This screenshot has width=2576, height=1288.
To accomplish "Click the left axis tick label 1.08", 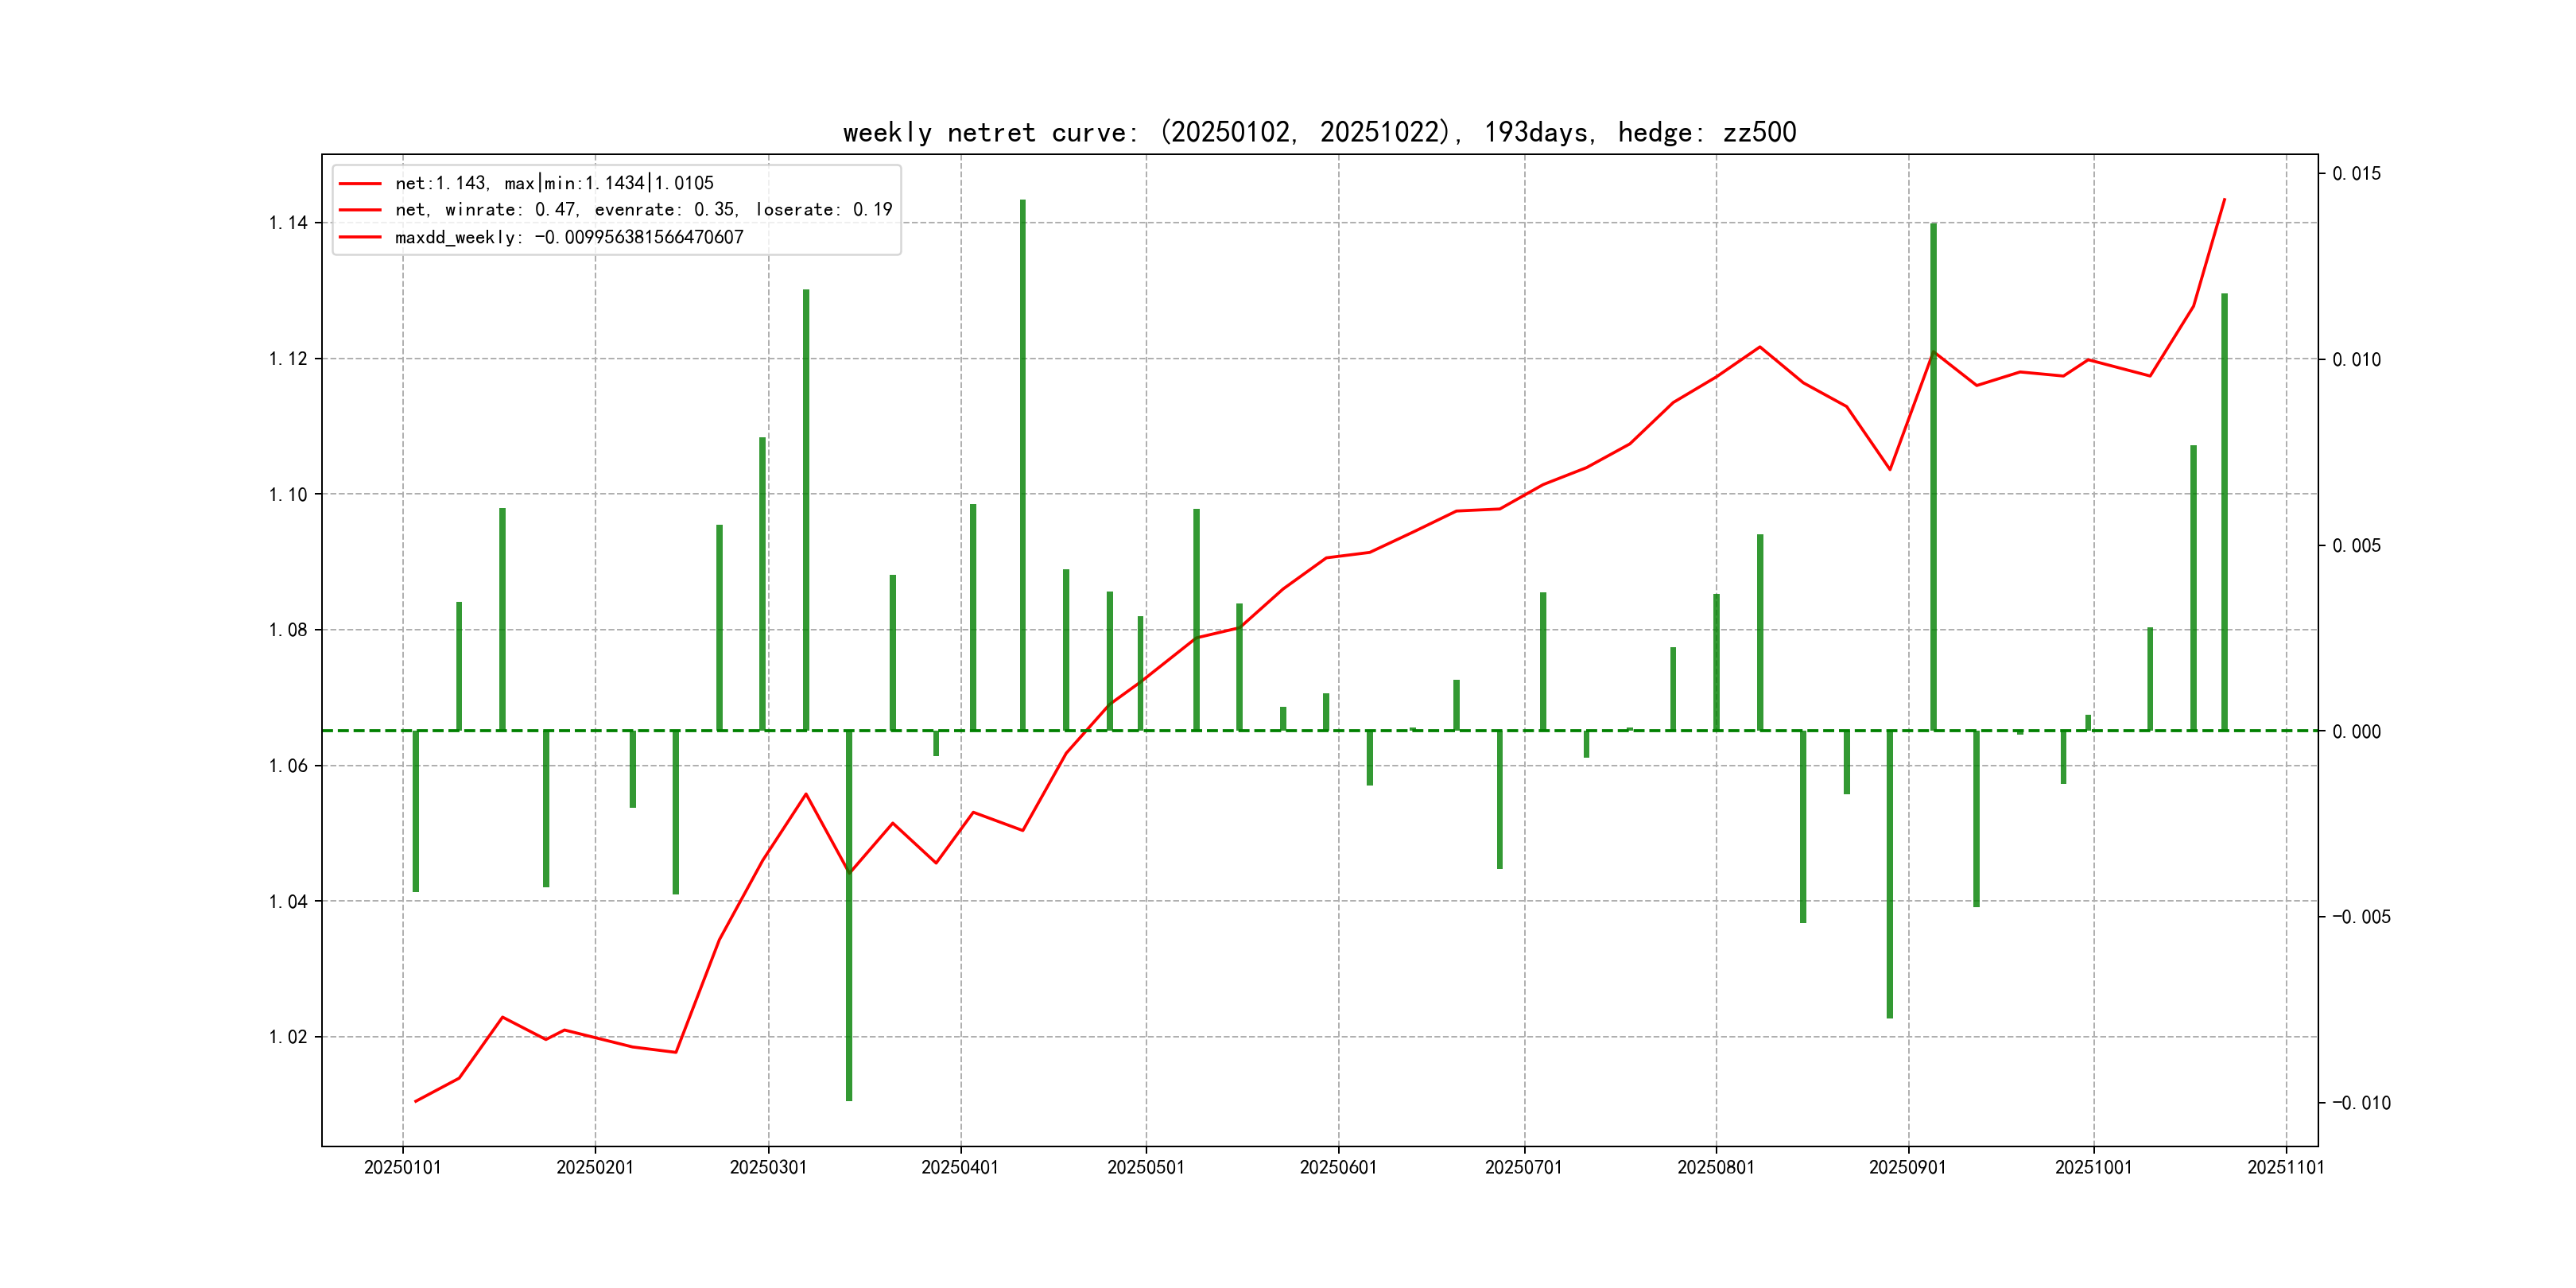I will click(288, 630).
